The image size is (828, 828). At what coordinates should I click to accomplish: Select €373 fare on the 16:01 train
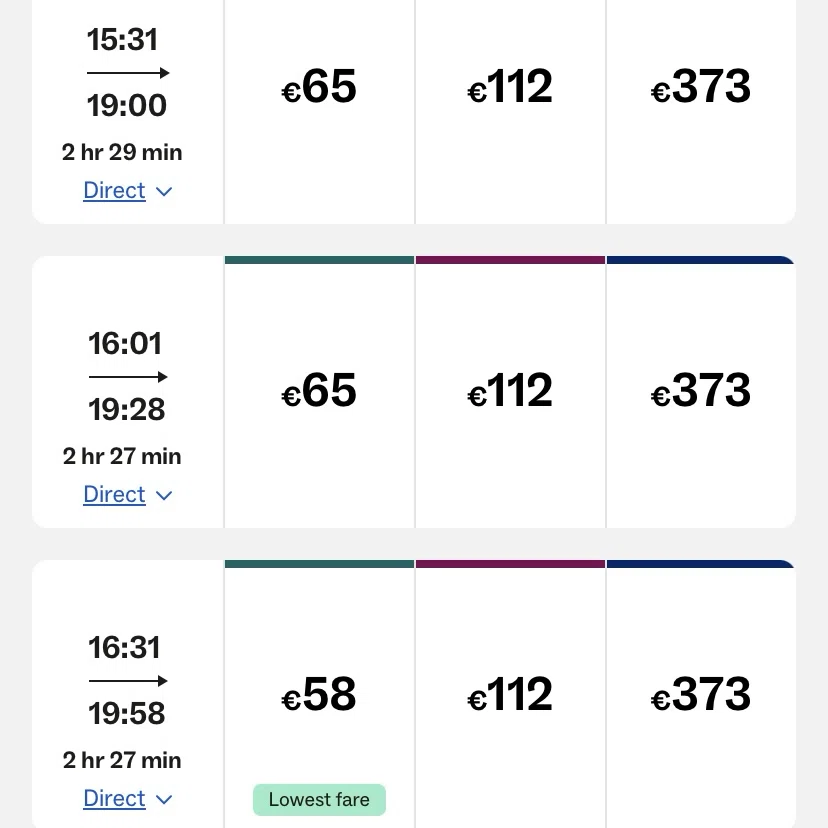[701, 391]
